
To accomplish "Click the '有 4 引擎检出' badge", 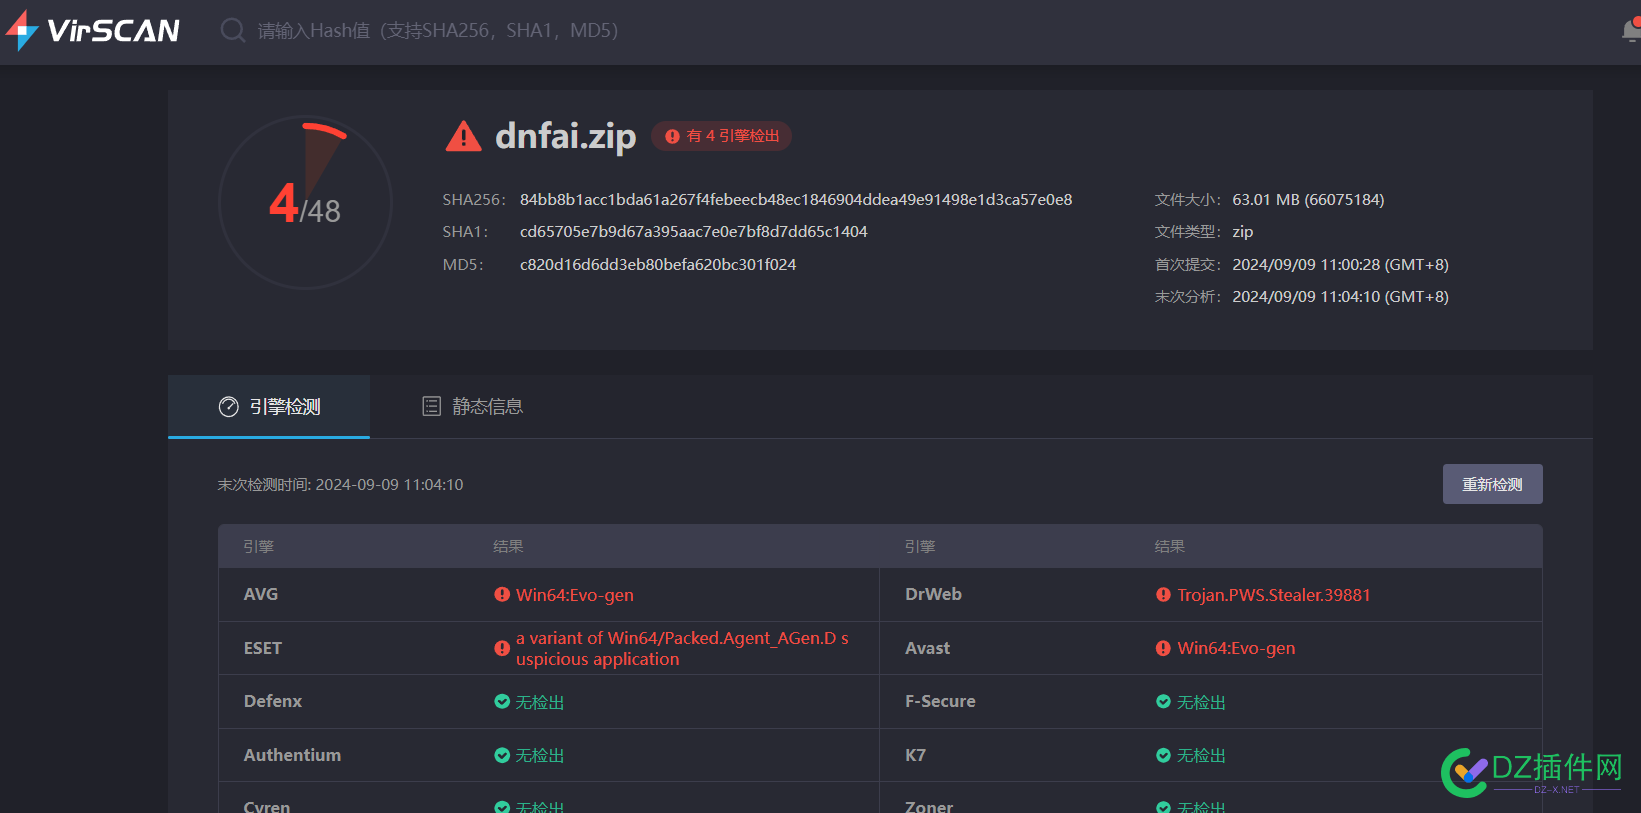I will click(x=722, y=136).
